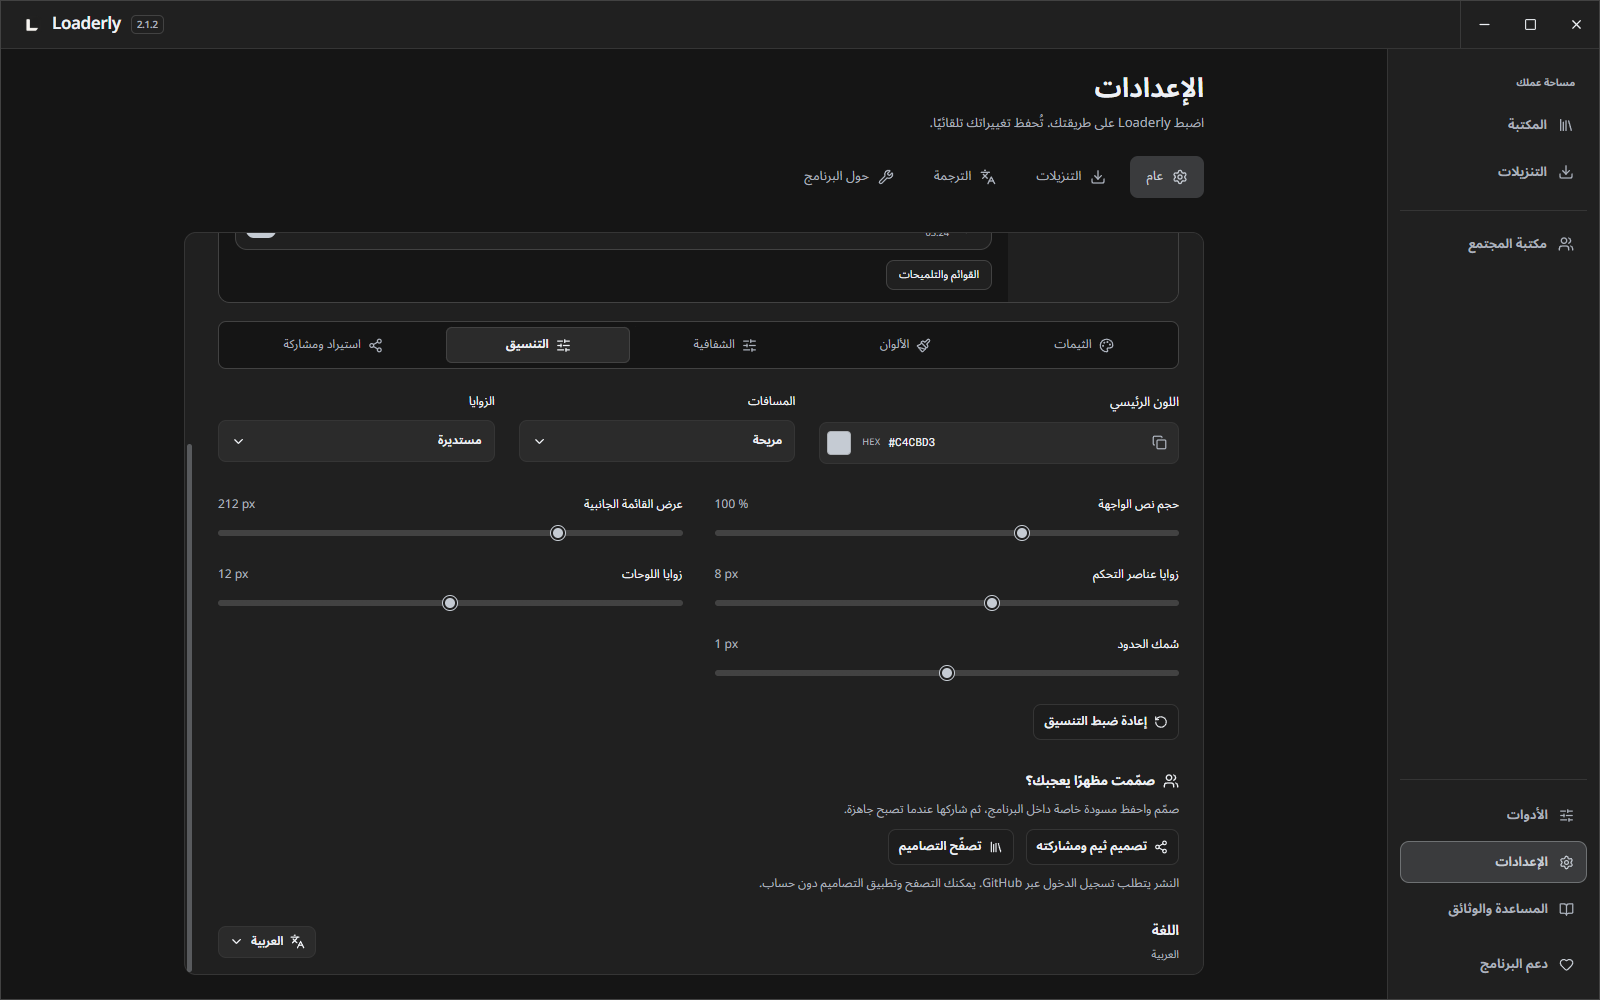Switch to the حول البرنامج about tab
Image resolution: width=1600 pixels, height=1000 pixels.
[x=848, y=177]
